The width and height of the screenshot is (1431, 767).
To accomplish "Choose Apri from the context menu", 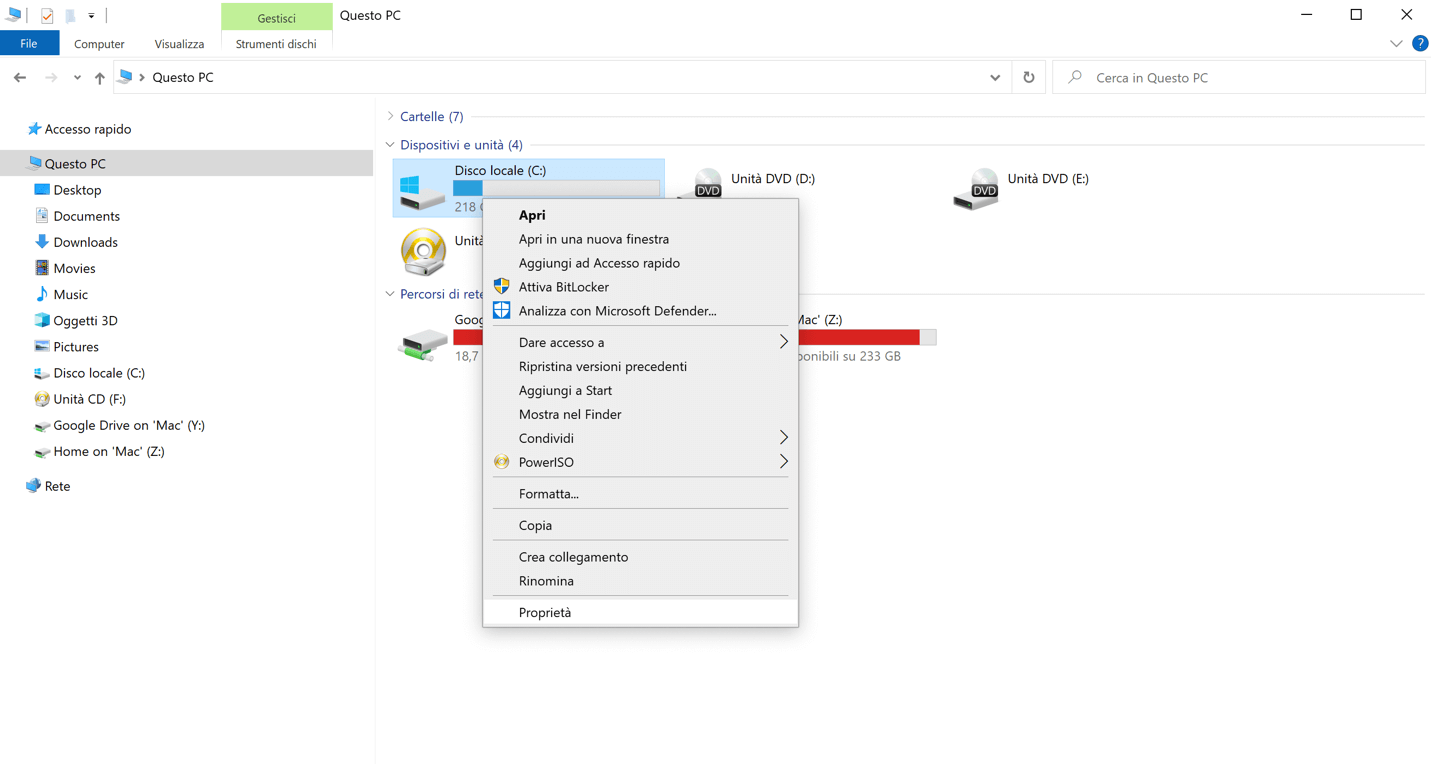I will [x=640, y=215].
